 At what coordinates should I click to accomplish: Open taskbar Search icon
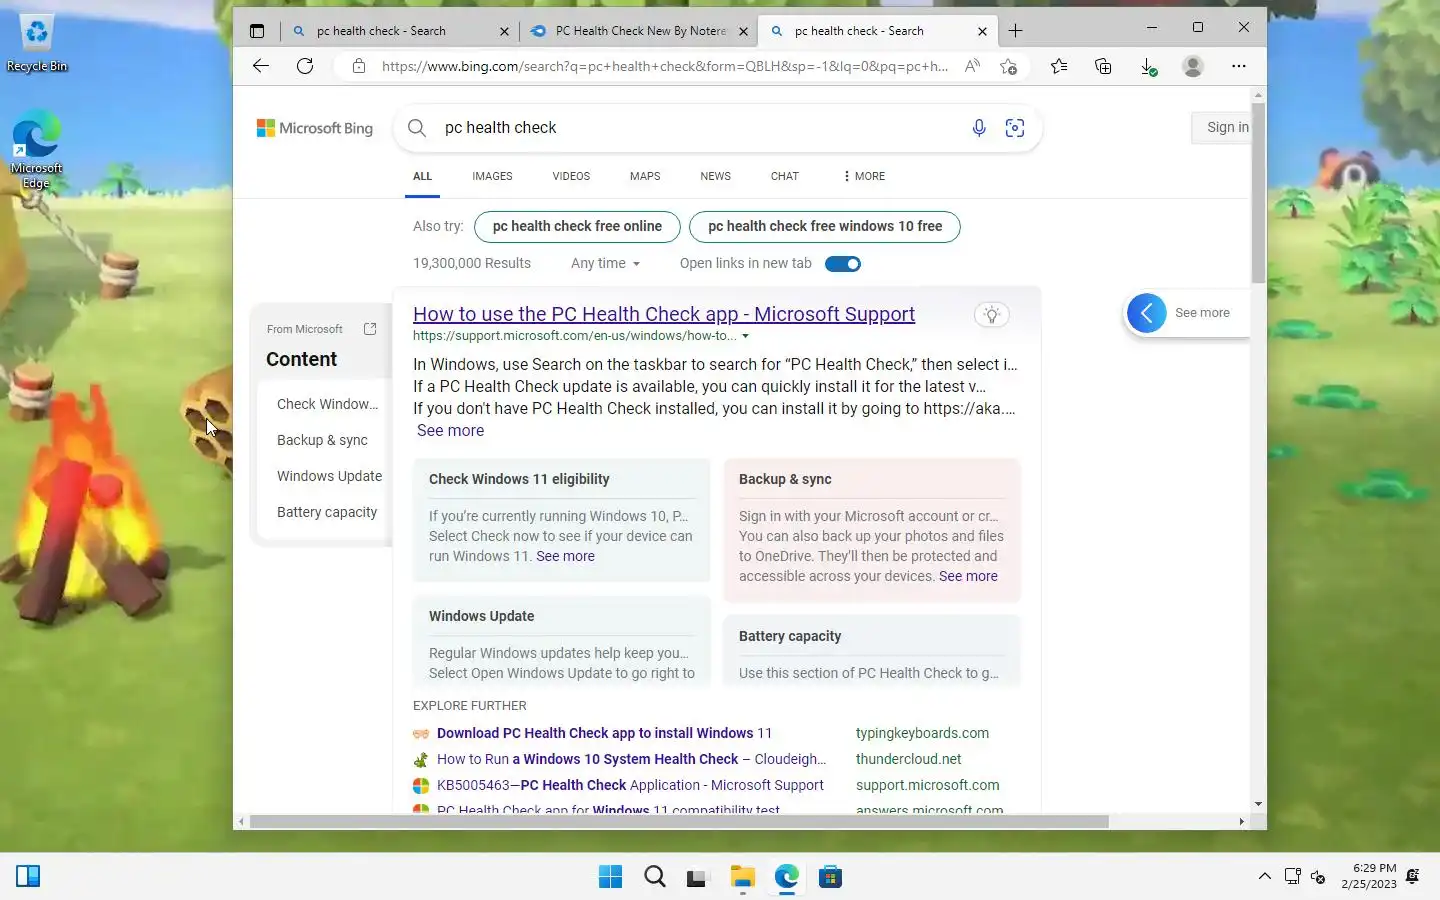(x=655, y=877)
